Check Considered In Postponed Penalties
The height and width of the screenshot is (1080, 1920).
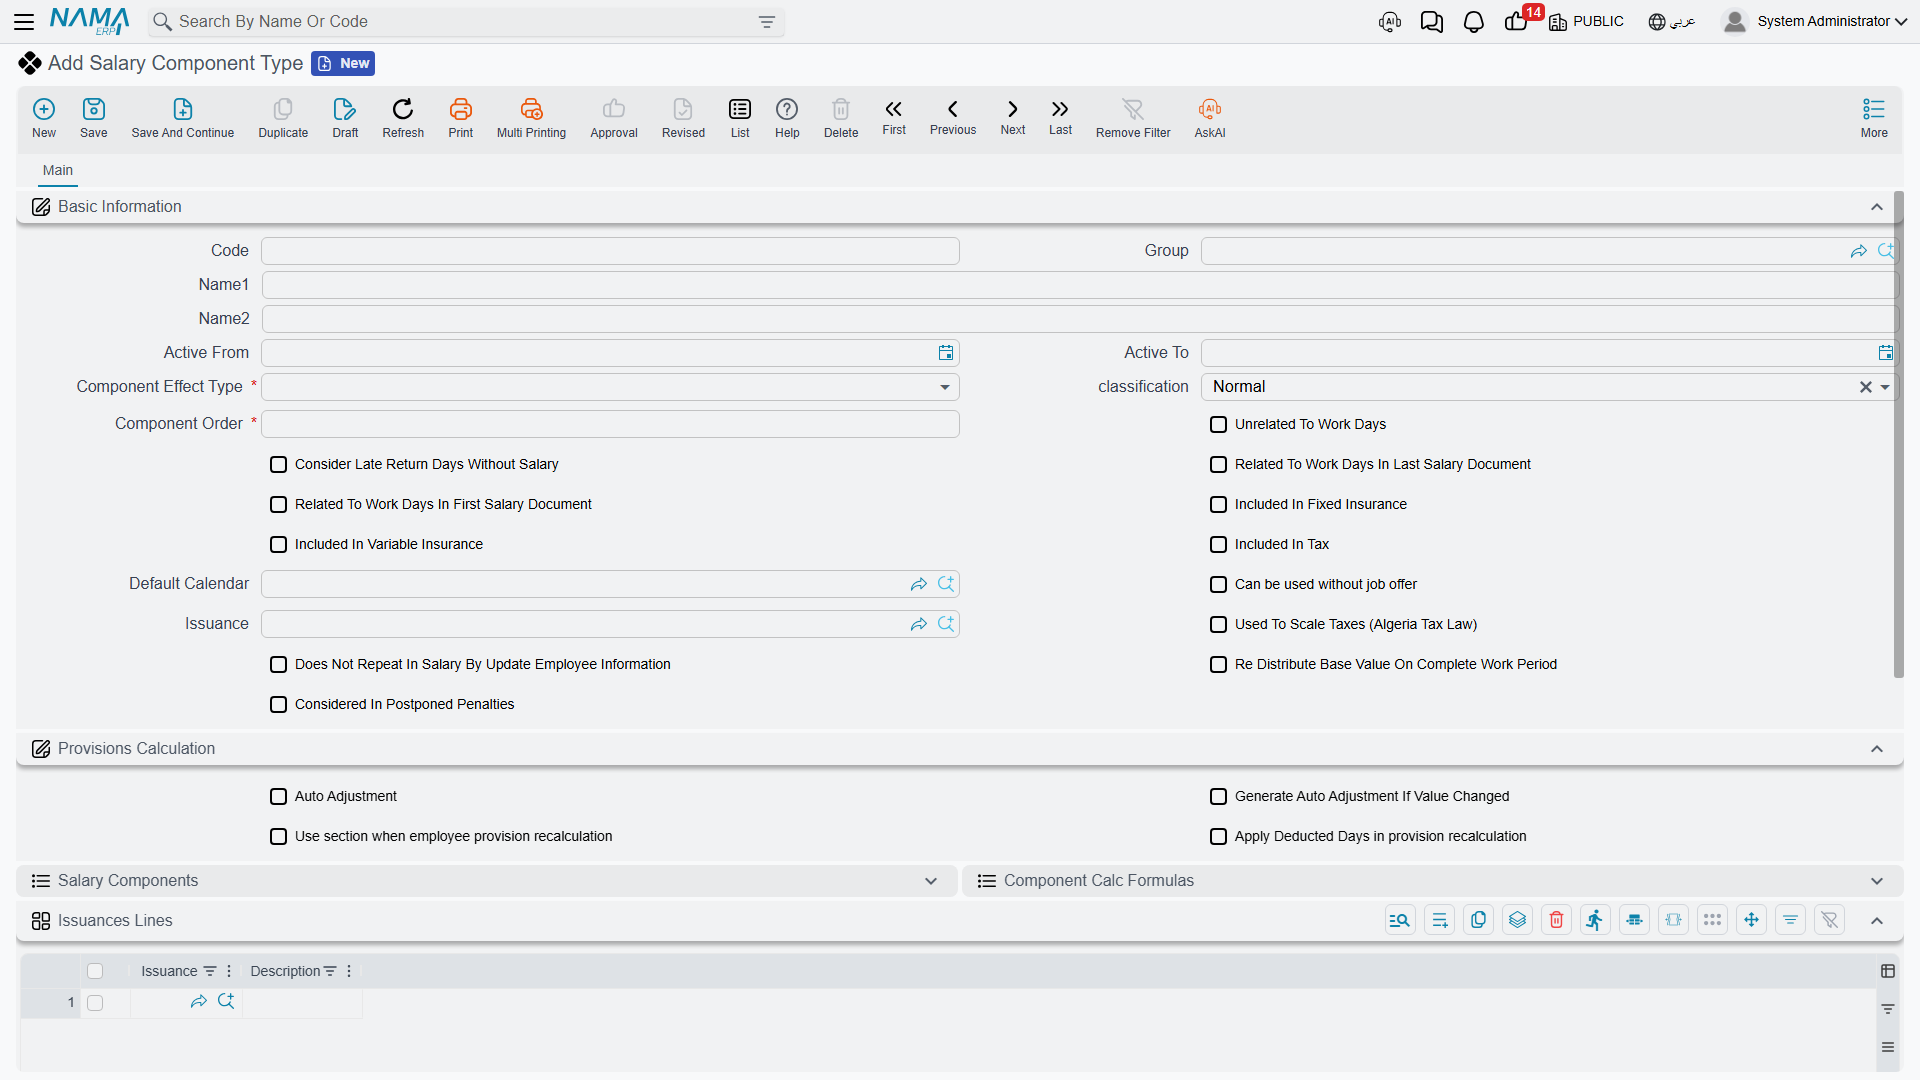[279, 704]
